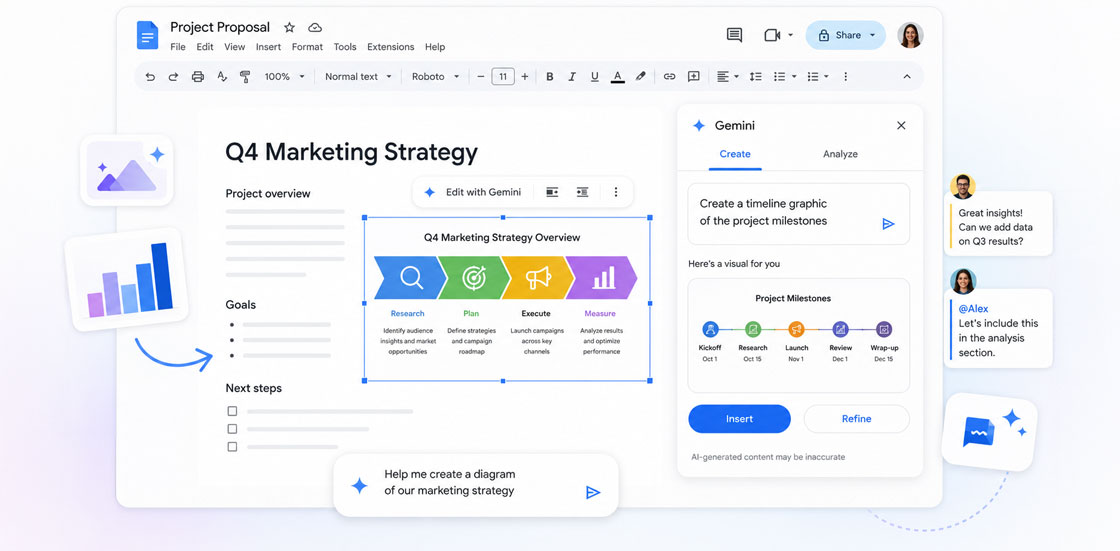Switch to the Analyze tab in Gemini
The height and width of the screenshot is (551, 1120).
coord(840,154)
